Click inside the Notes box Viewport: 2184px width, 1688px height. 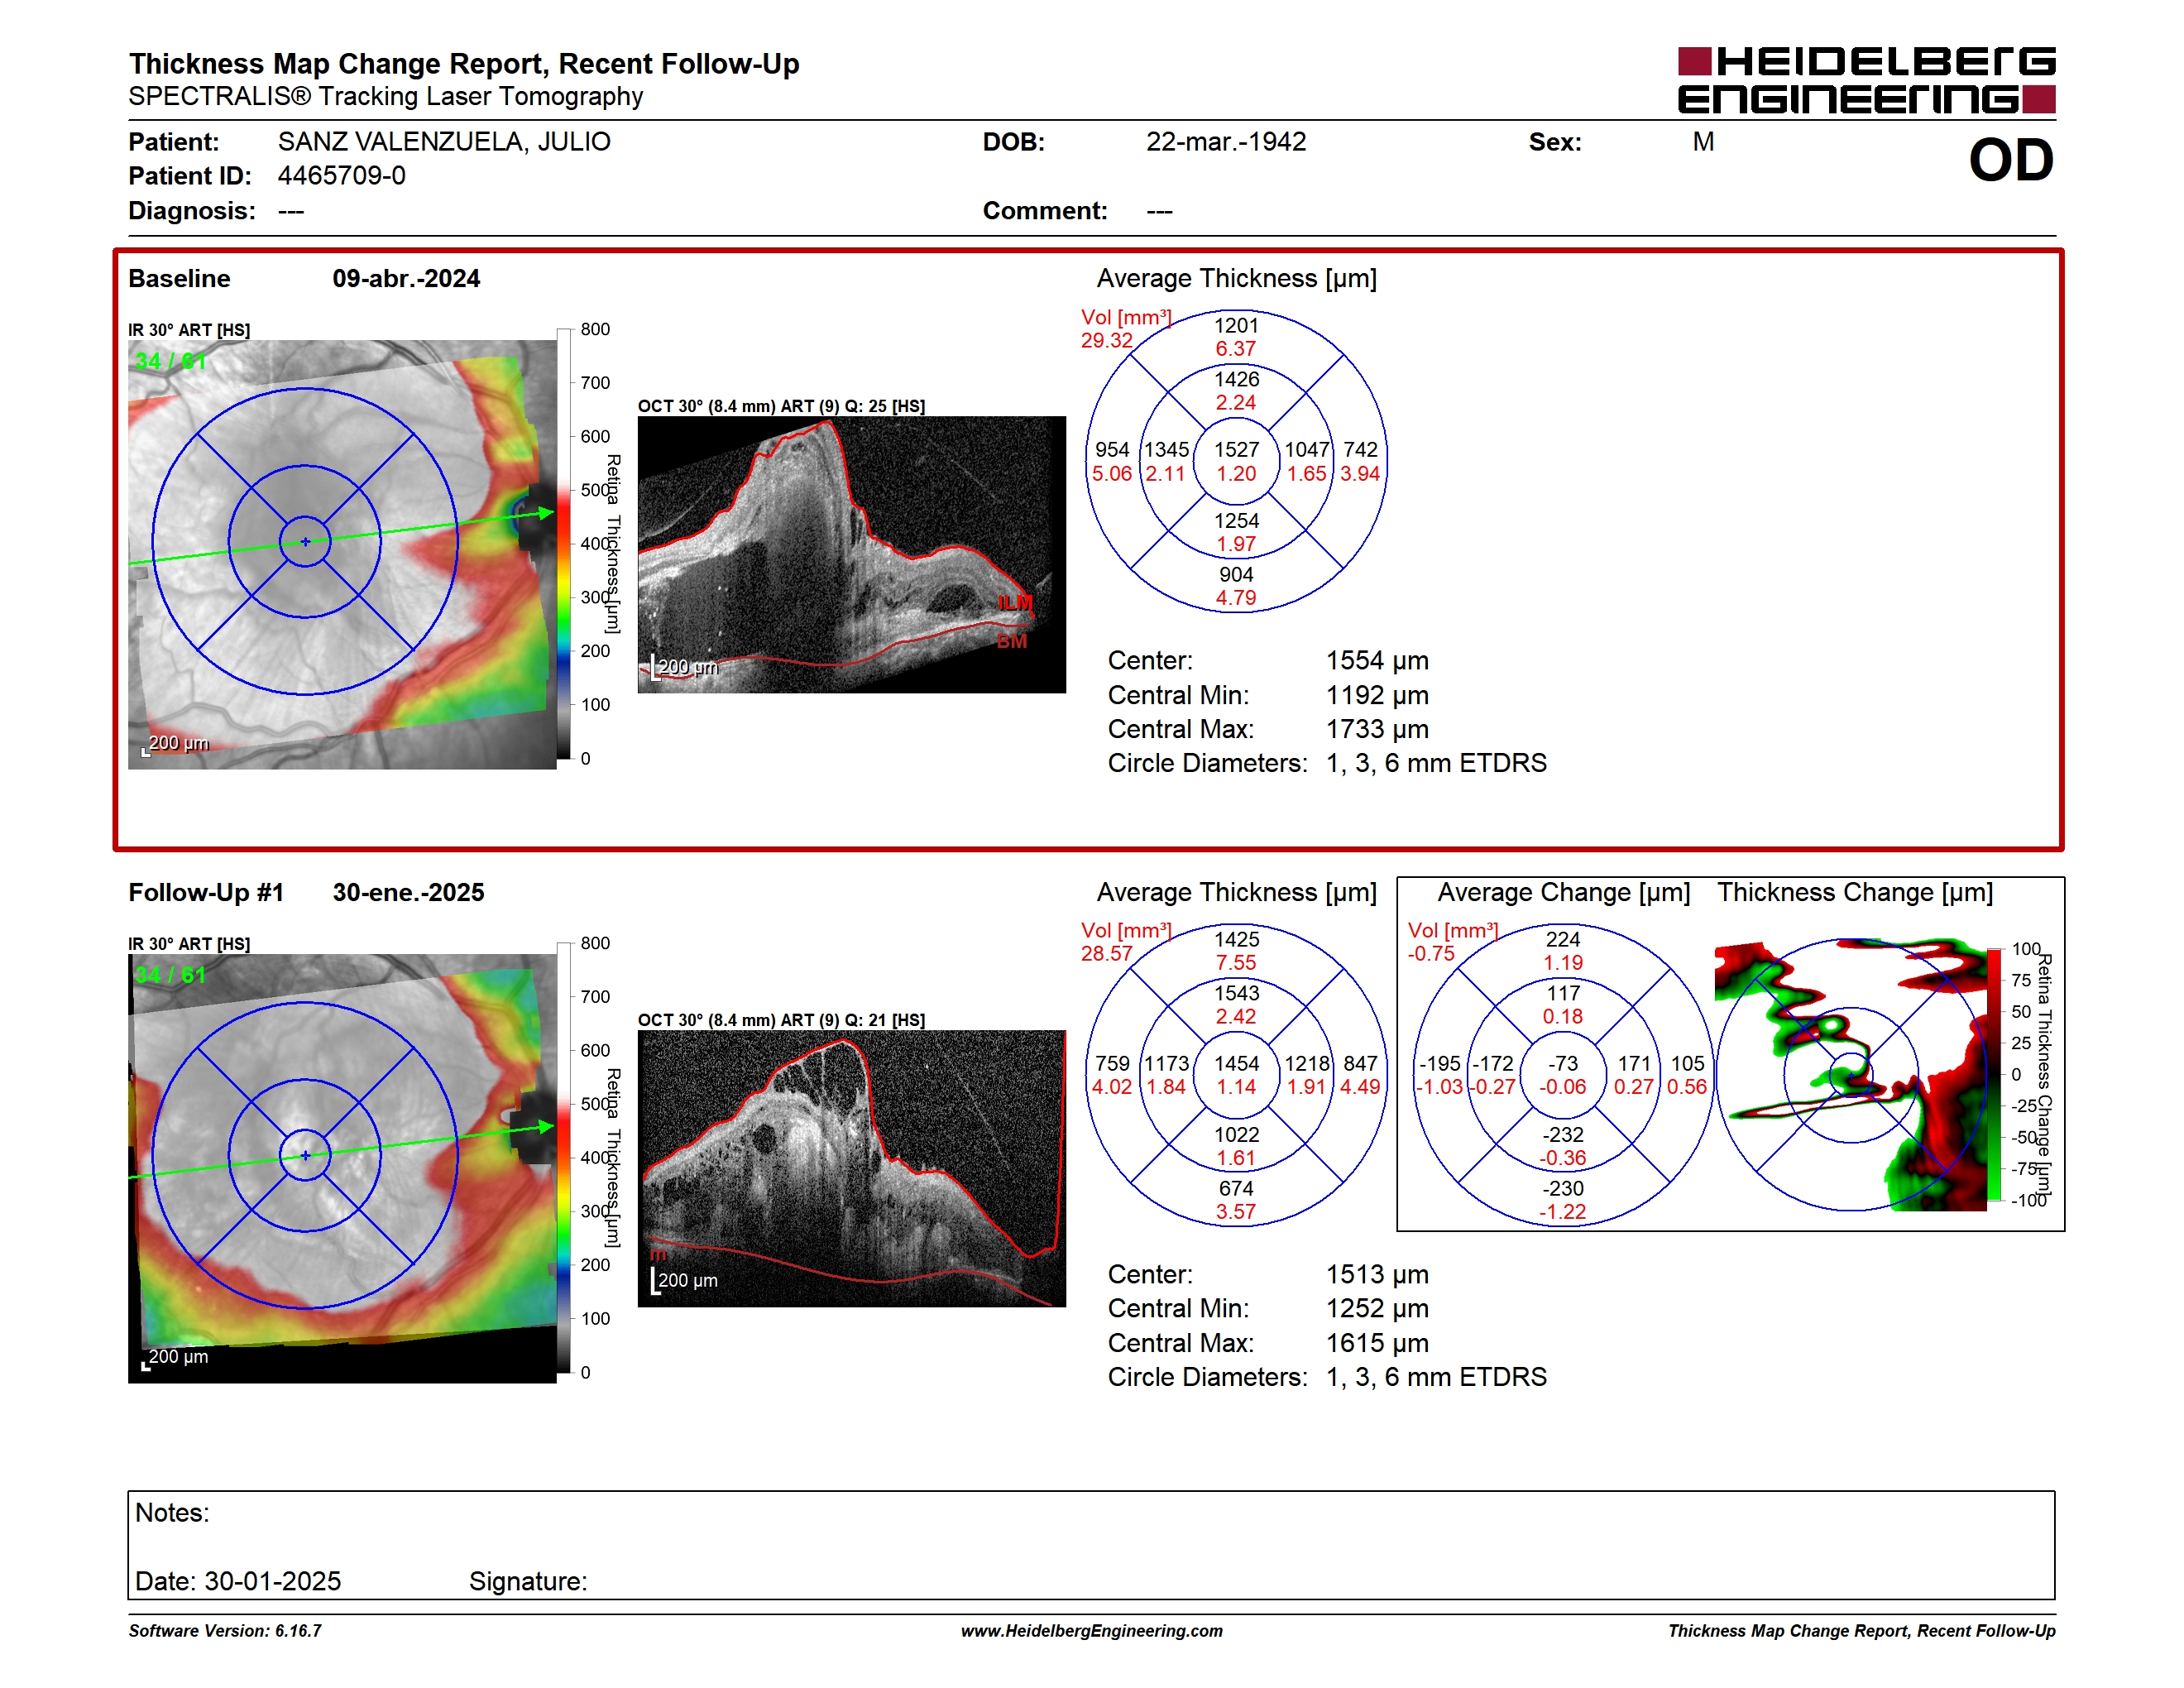1091,1545
